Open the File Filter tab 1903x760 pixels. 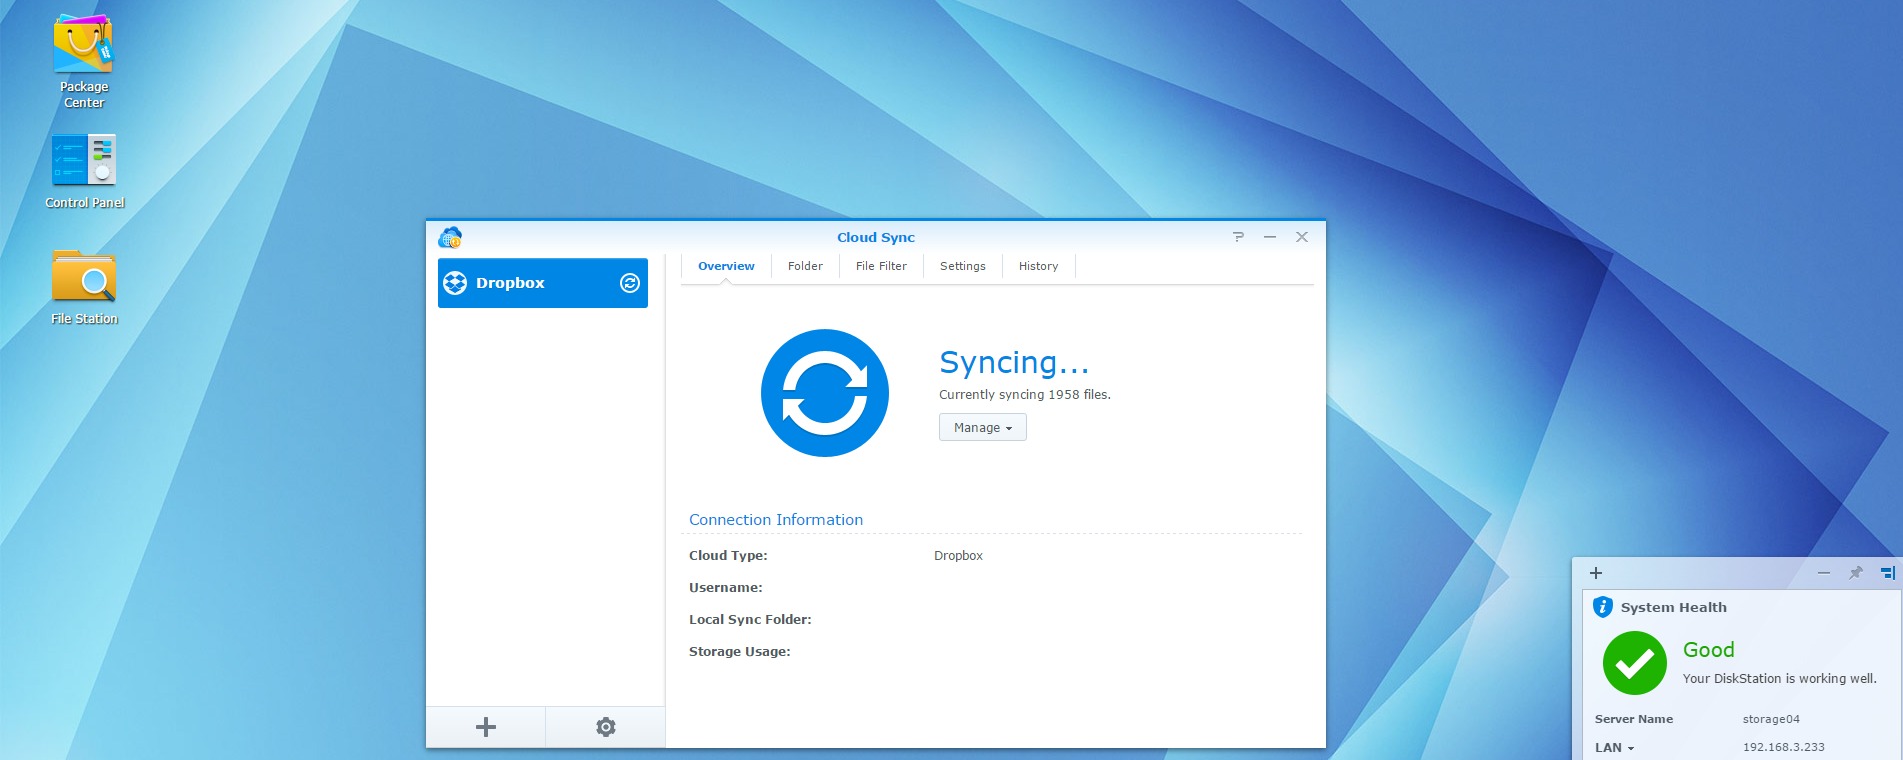pyautogui.click(x=881, y=266)
